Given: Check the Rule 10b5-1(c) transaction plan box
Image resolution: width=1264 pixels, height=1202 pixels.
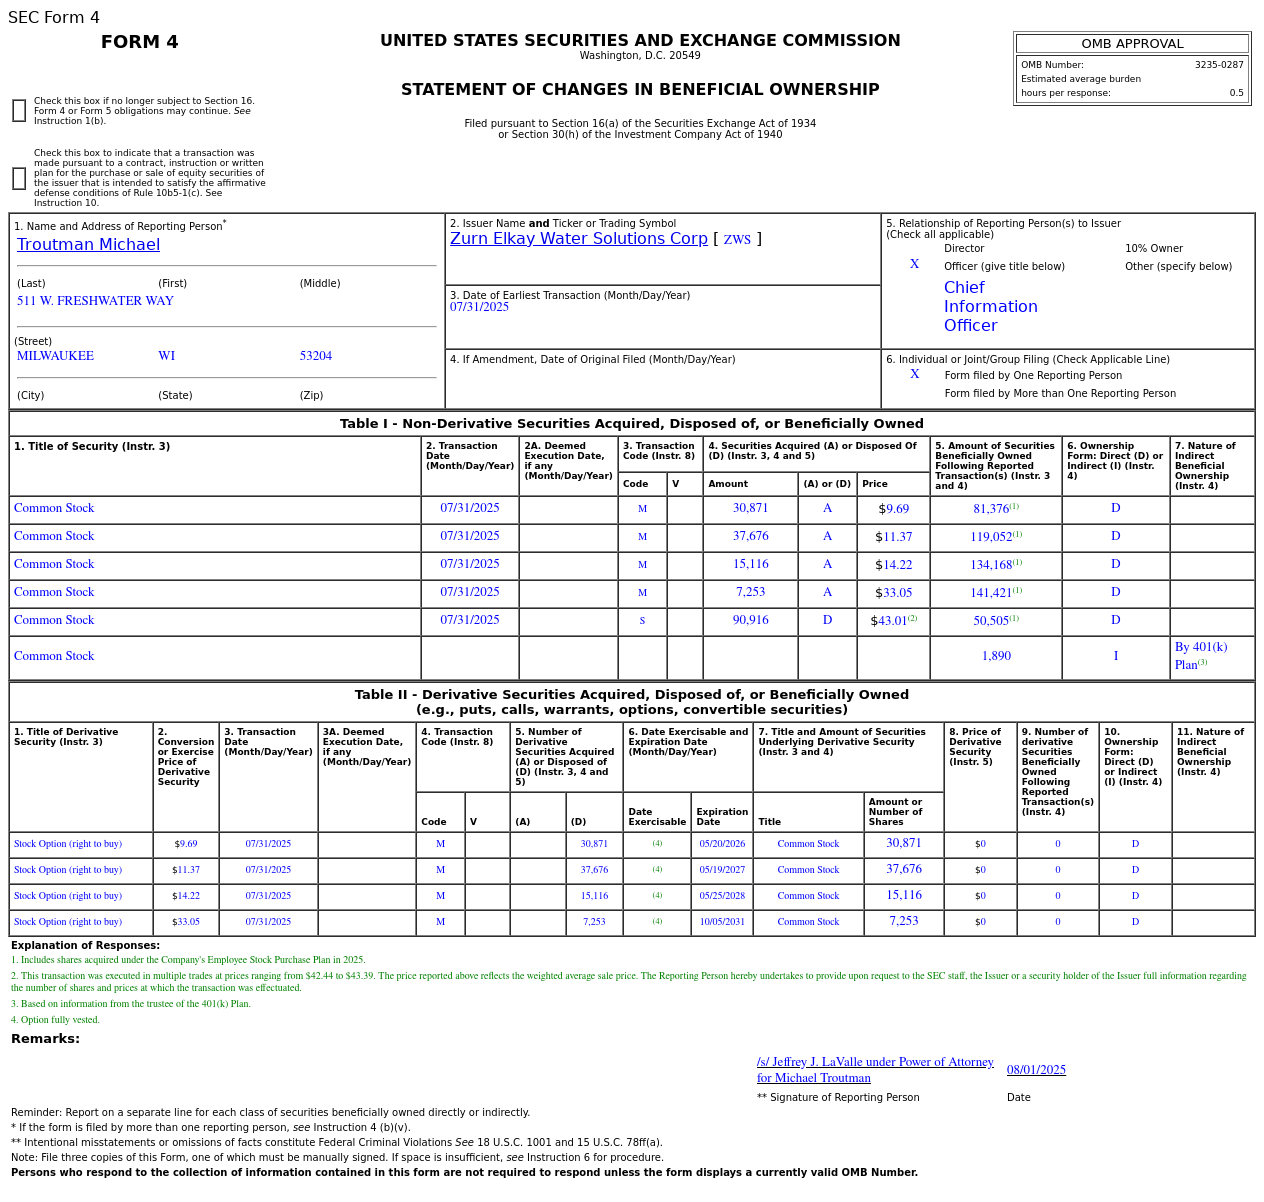Looking at the screenshot, I should tap(19, 179).
